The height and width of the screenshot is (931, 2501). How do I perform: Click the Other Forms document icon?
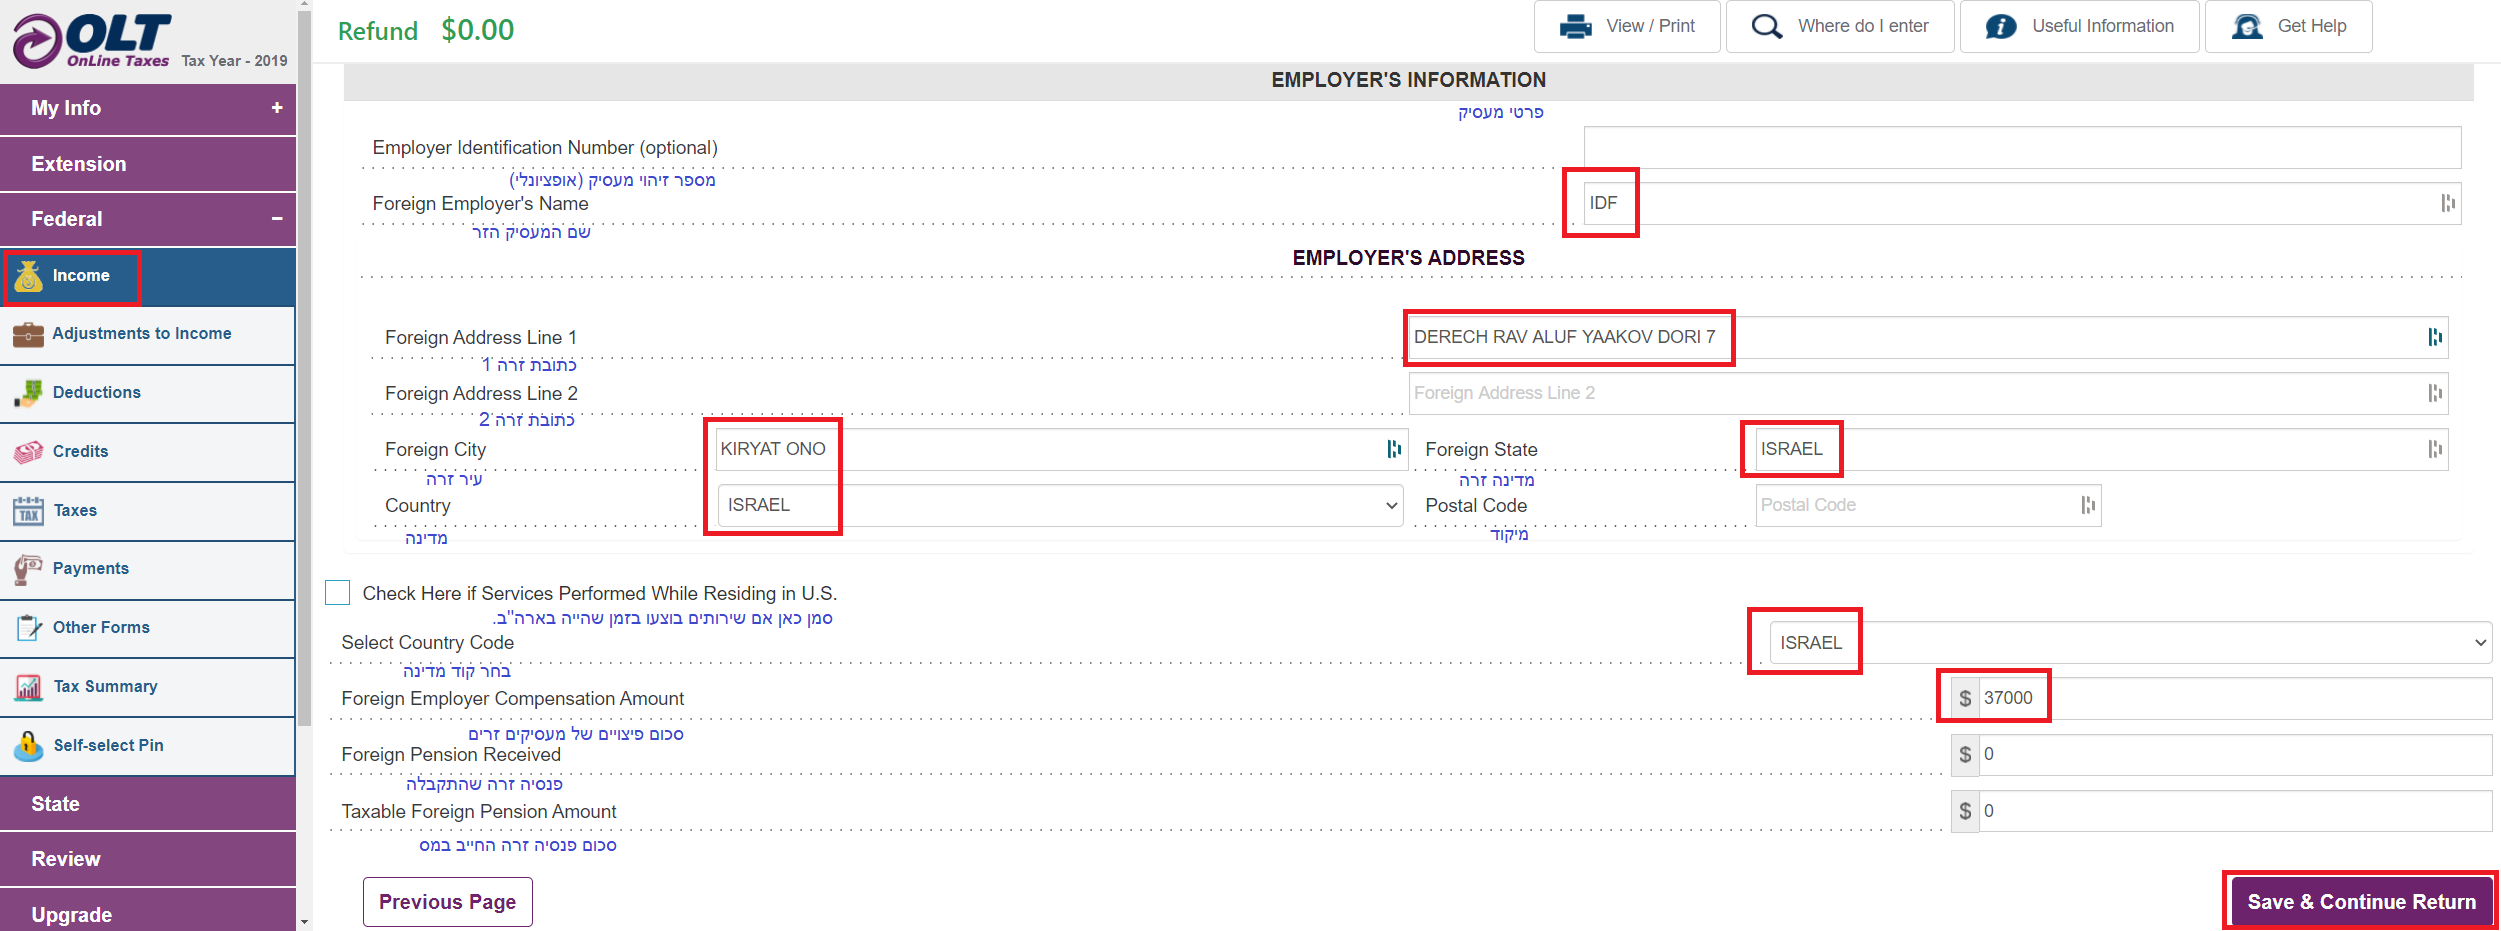coord(28,628)
